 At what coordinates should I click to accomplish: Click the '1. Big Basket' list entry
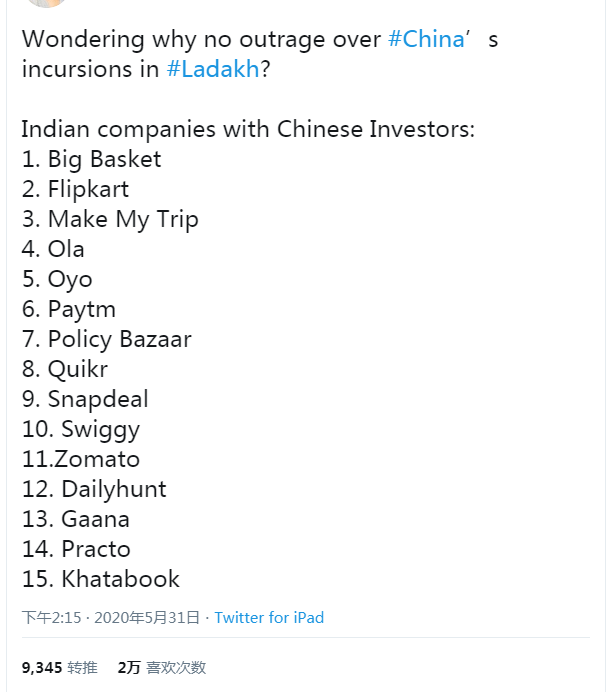(x=91, y=160)
